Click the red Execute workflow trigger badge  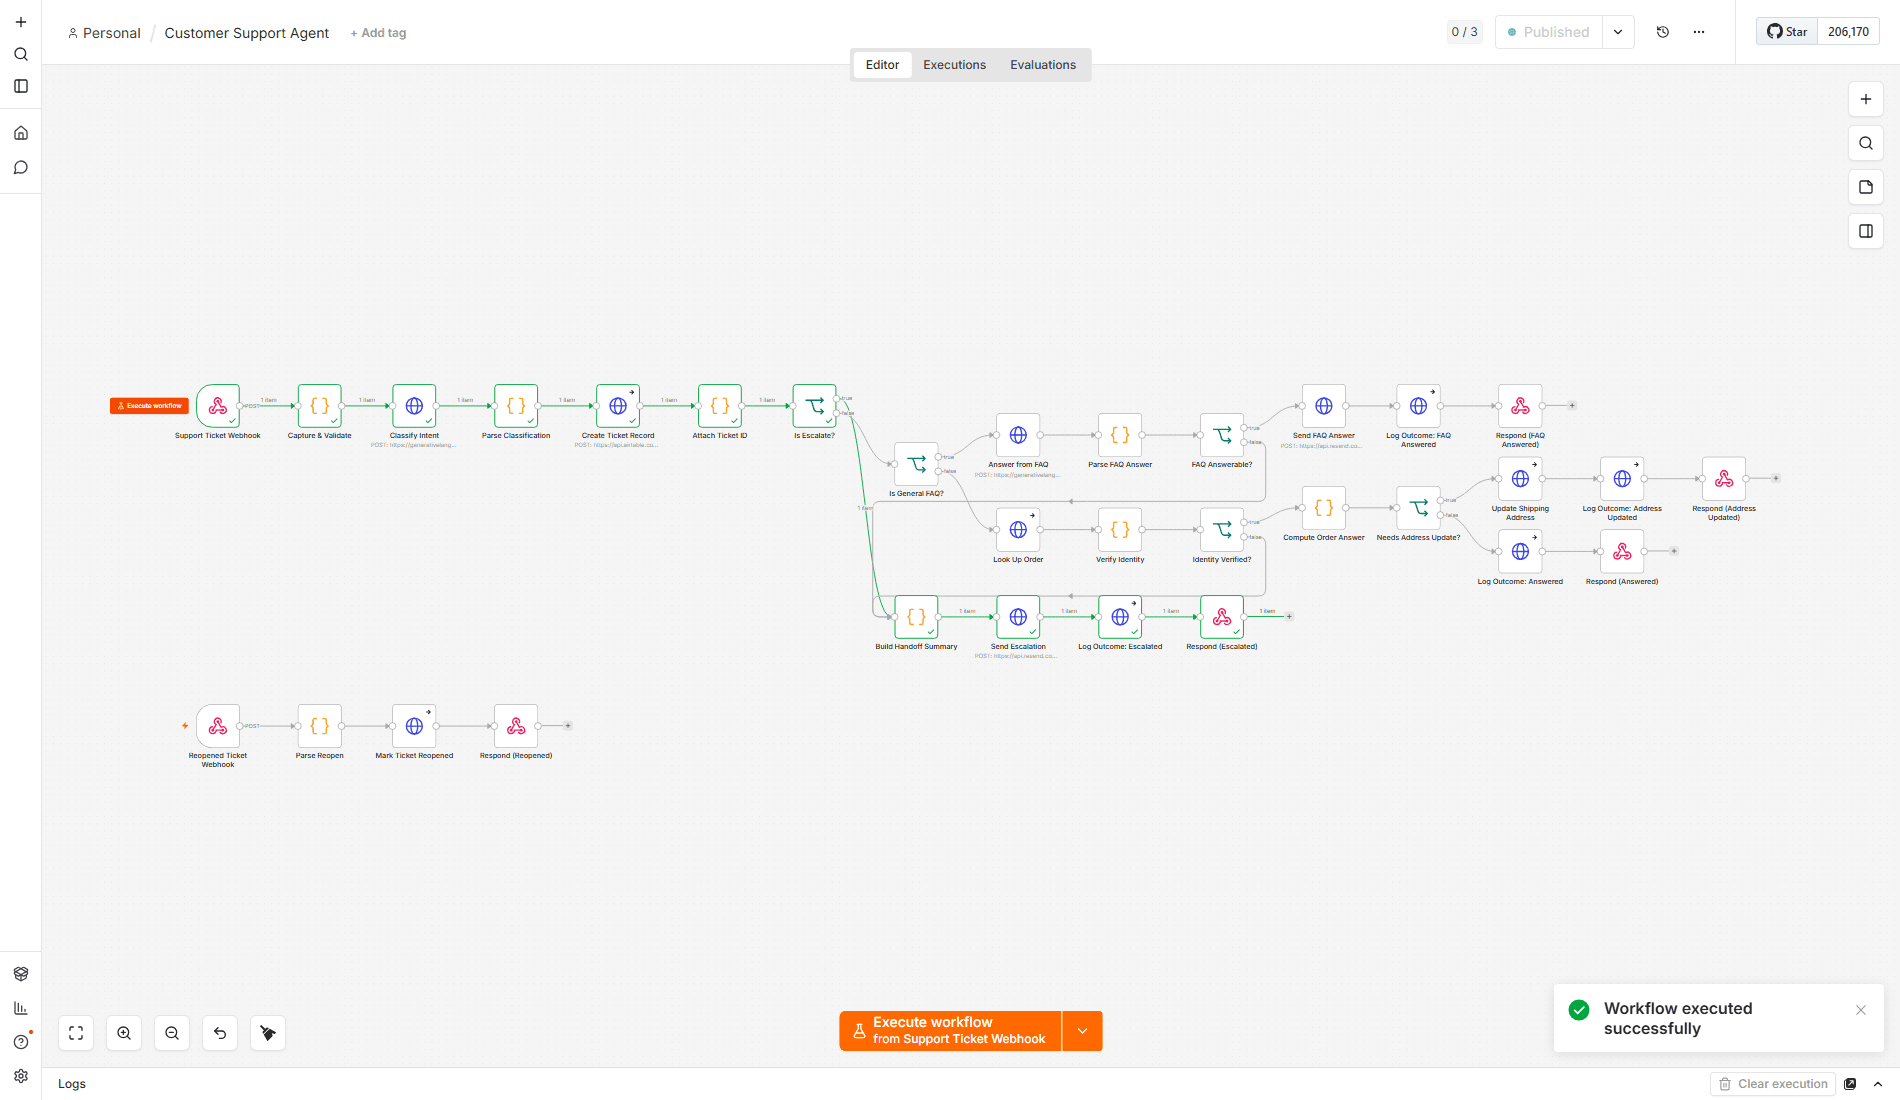[149, 406]
